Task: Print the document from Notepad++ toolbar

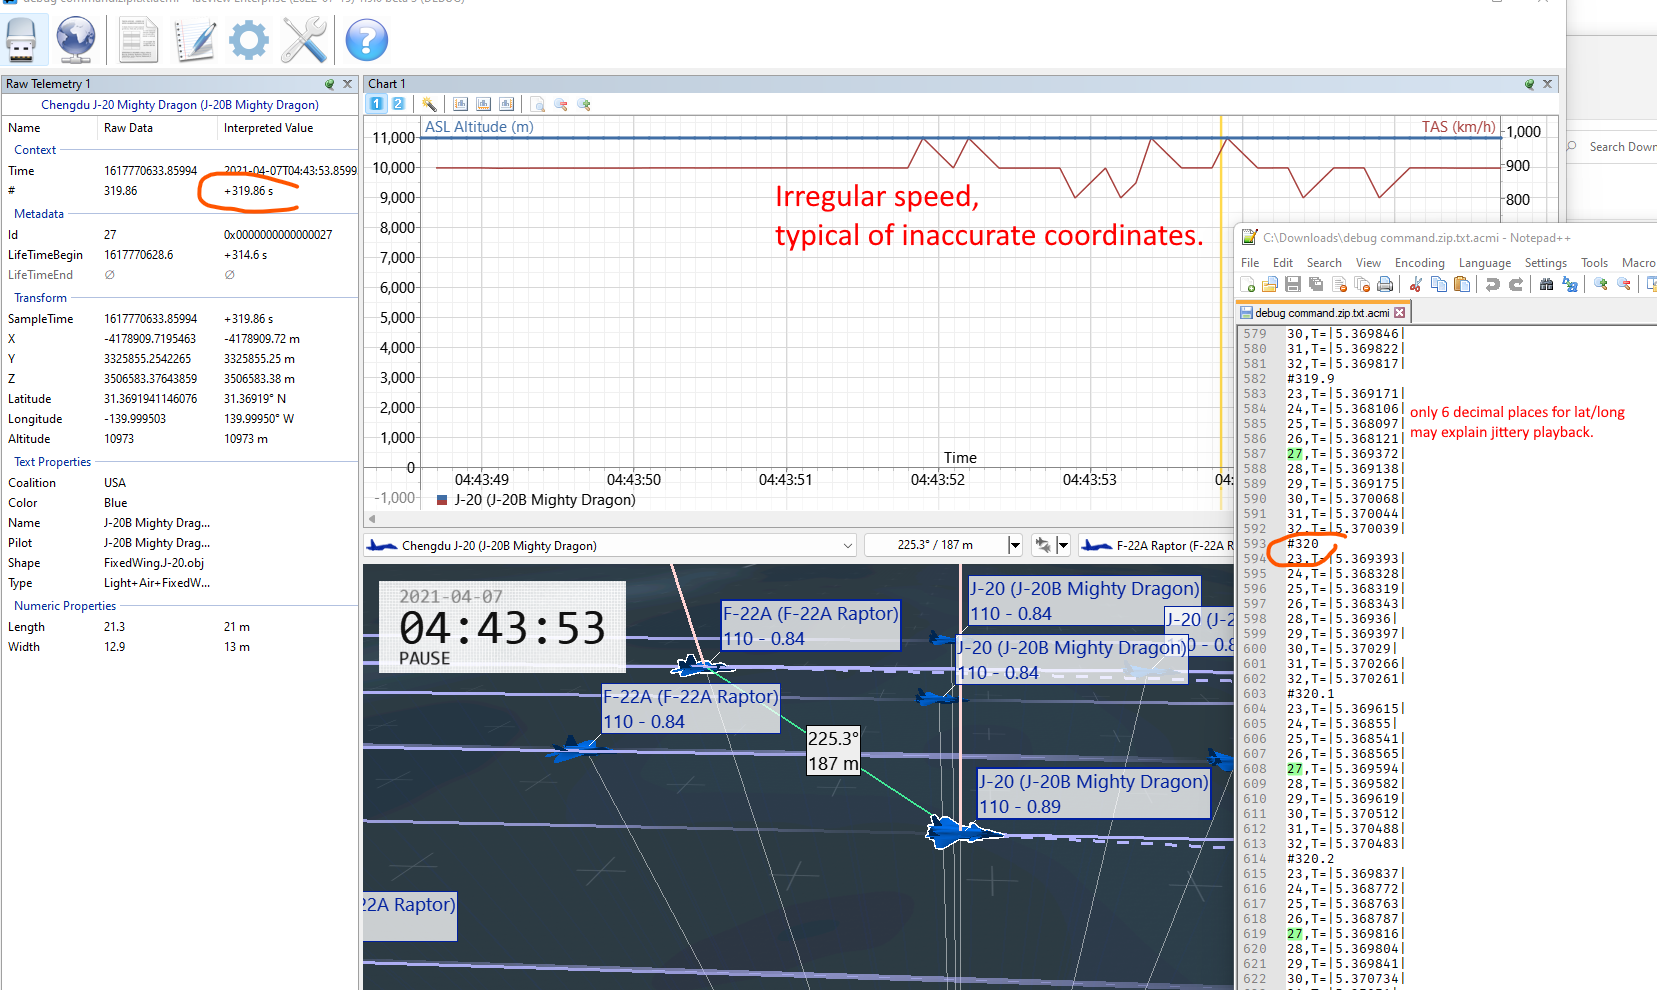Action: (1385, 285)
